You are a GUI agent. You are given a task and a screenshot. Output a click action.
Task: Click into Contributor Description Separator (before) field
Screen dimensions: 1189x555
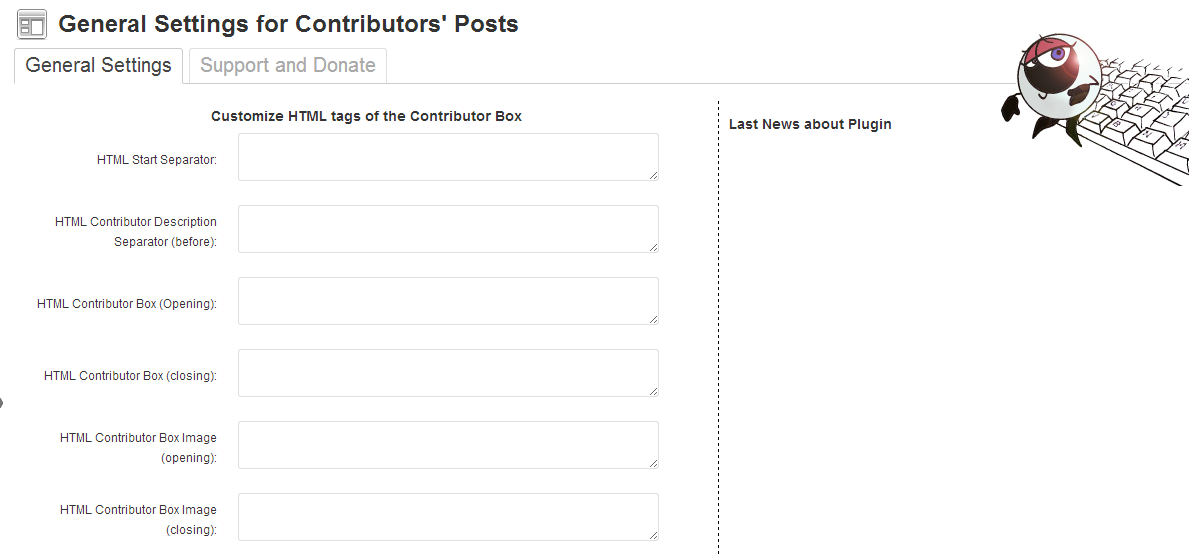(x=447, y=229)
